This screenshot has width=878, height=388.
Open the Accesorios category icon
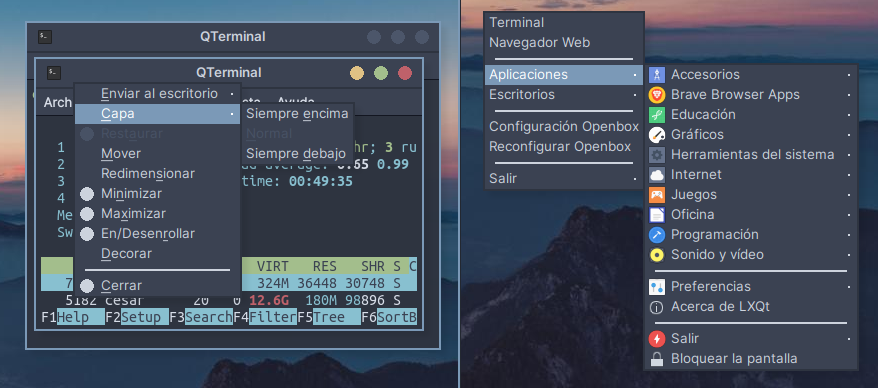click(x=656, y=74)
